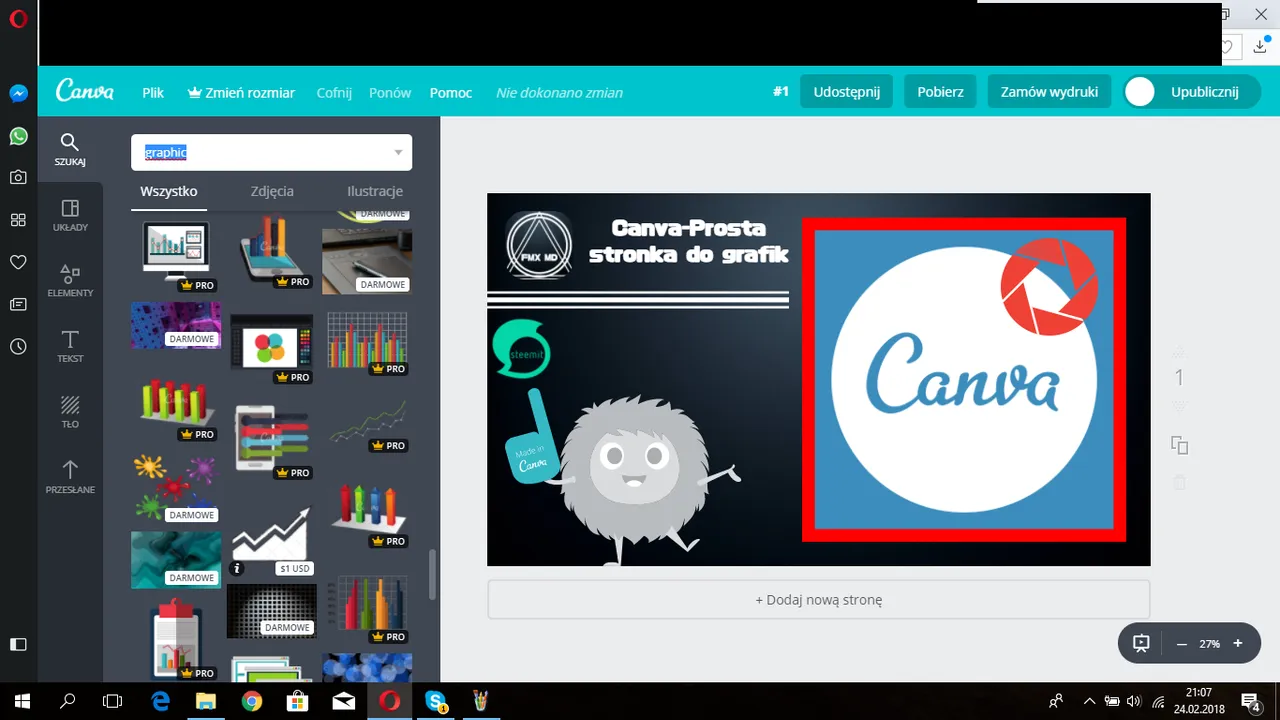Click the Canva-Prosta stronka title text
This screenshot has height=720, width=1280.
(689, 241)
